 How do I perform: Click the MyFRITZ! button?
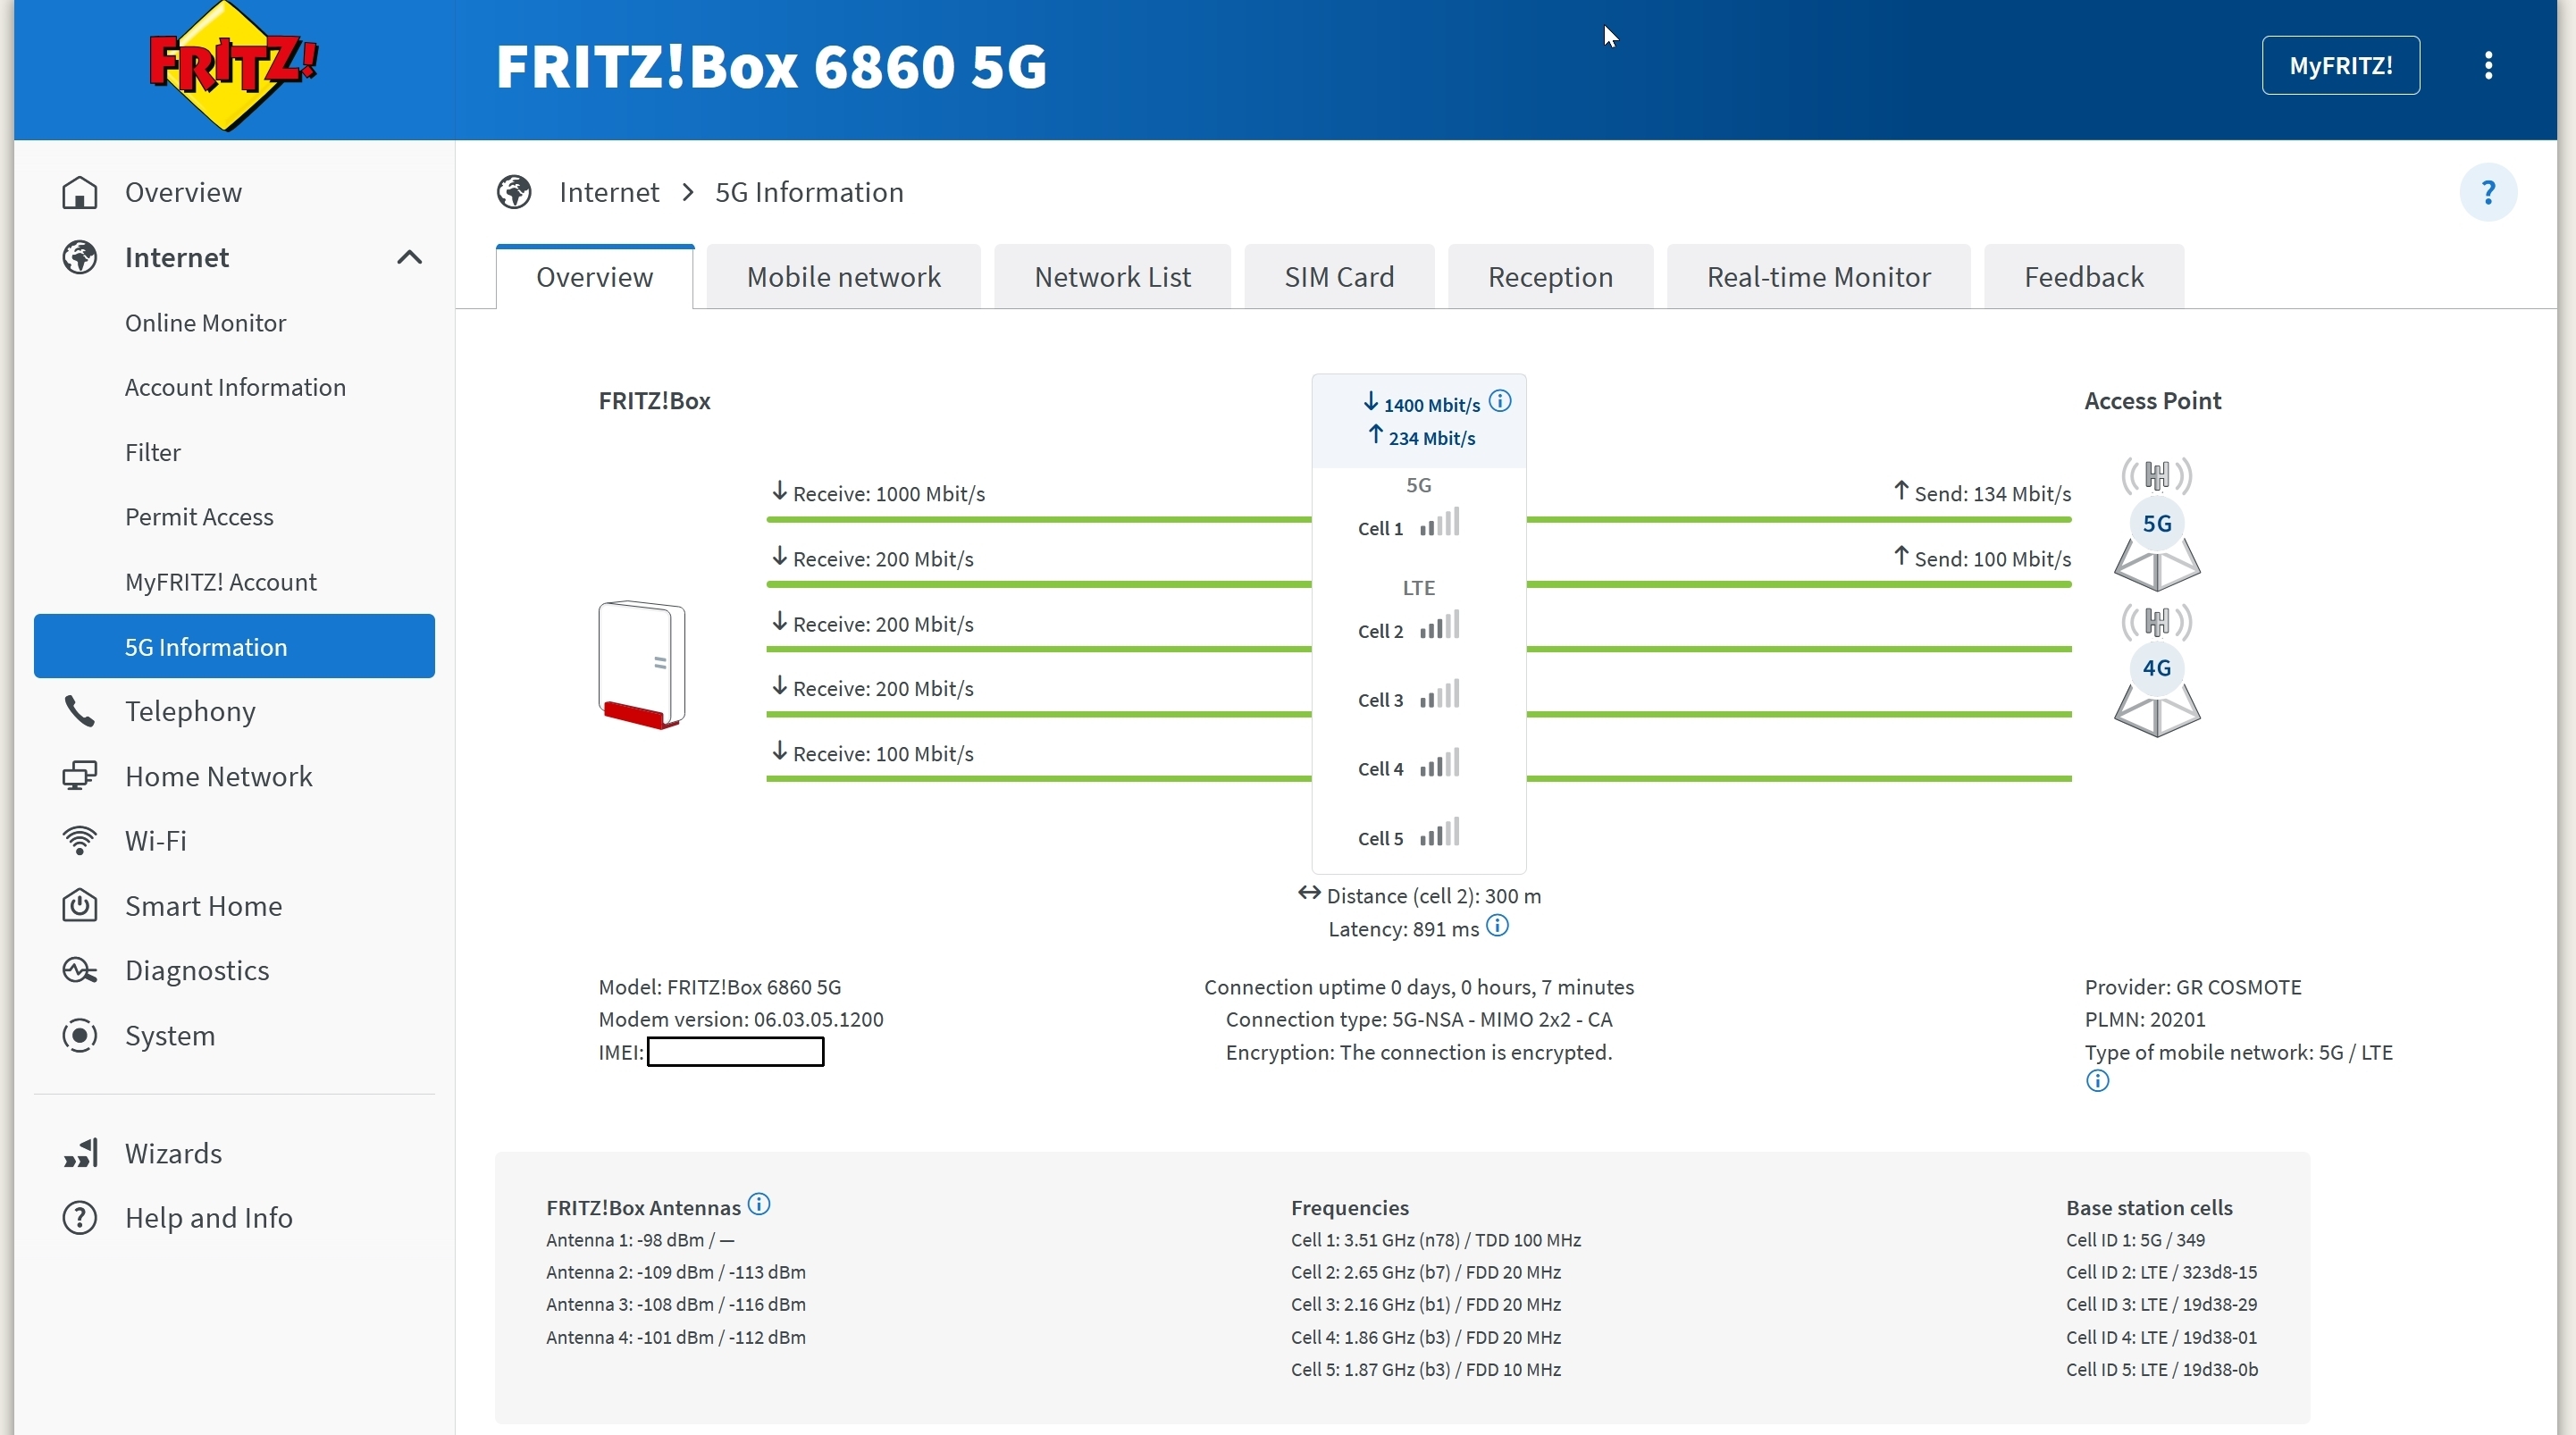[2340, 66]
